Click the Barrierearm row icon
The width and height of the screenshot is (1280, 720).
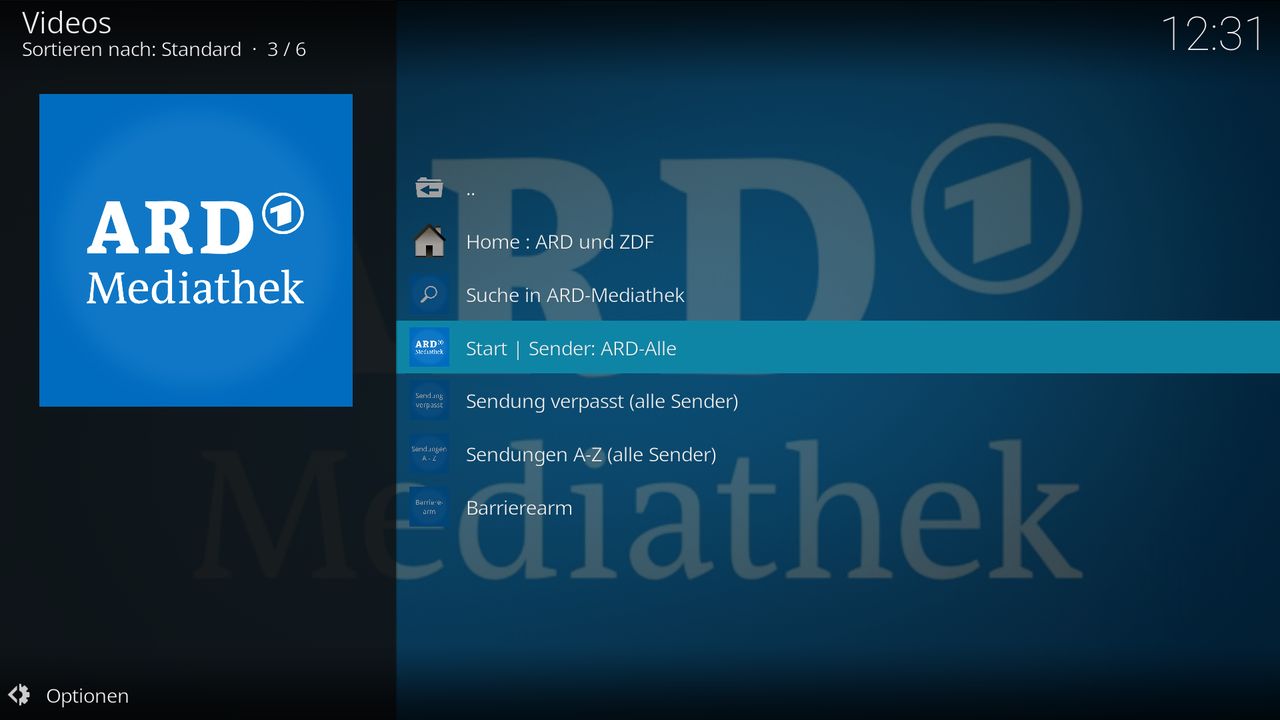click(429, 507)
